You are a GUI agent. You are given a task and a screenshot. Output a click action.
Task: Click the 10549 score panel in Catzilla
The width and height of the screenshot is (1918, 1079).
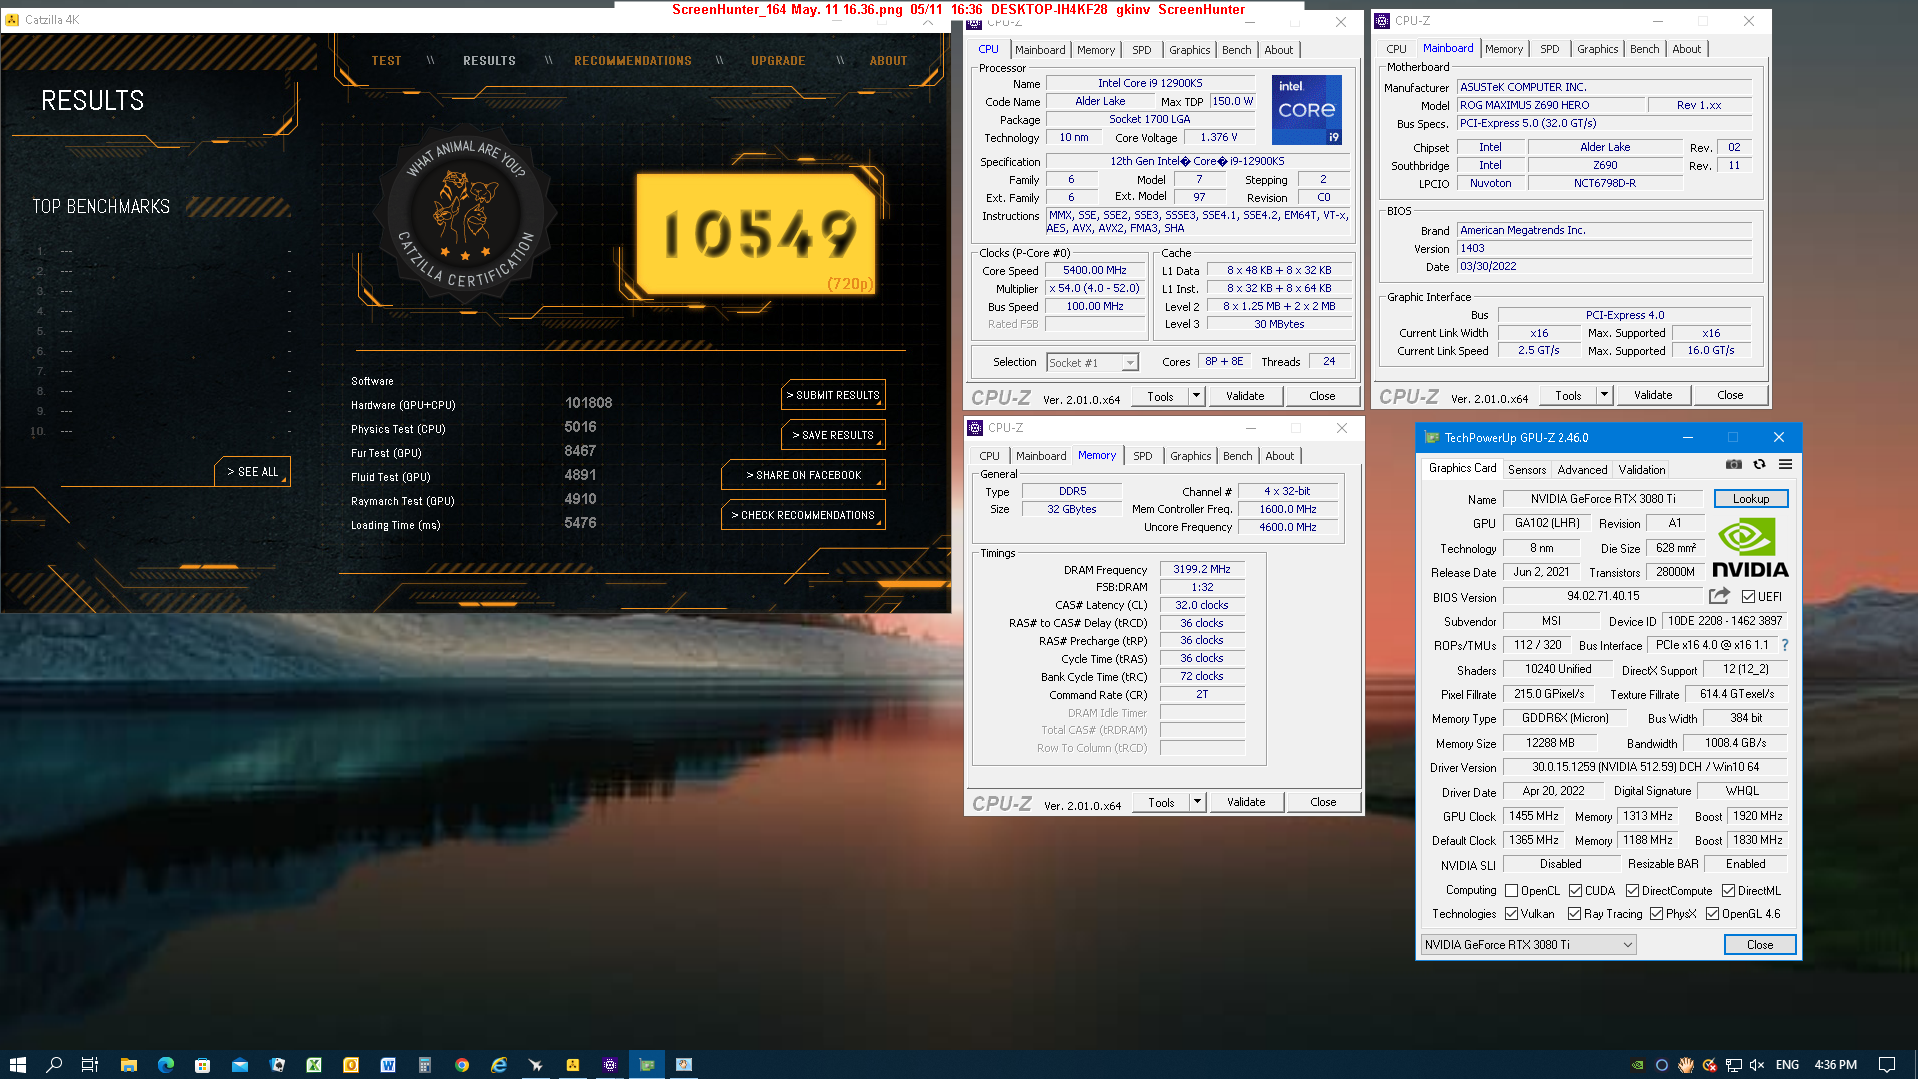pos(757,234)
